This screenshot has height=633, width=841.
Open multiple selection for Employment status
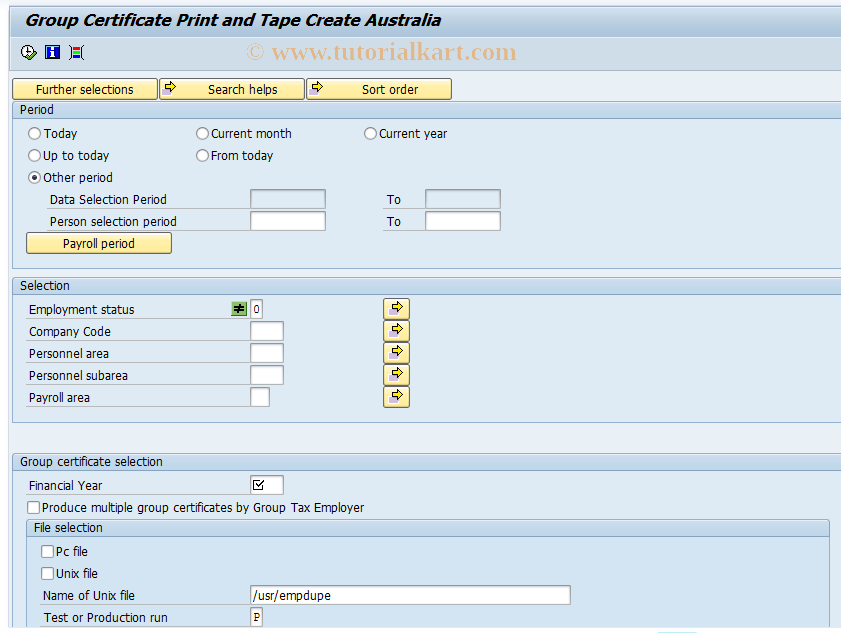point(396,308)
